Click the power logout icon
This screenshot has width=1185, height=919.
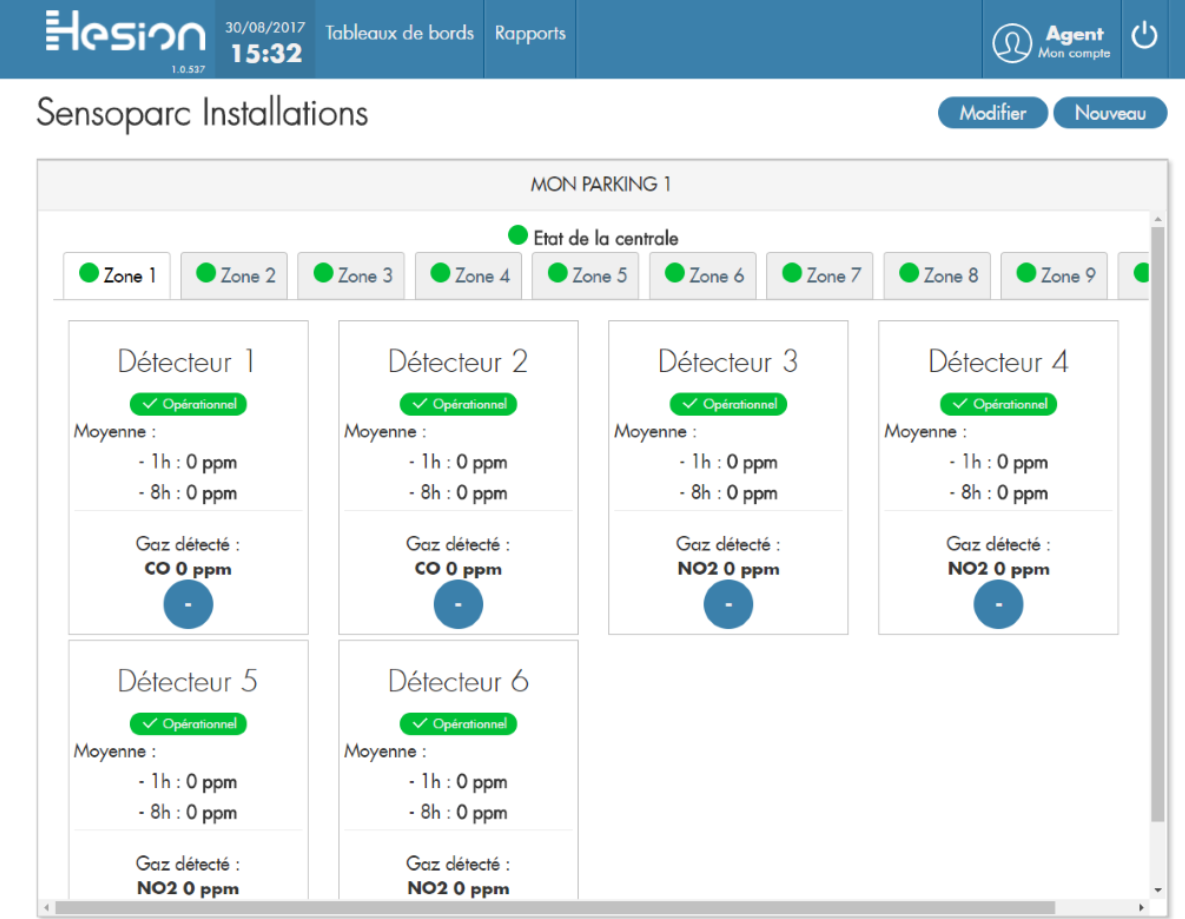click(1144, 36)
